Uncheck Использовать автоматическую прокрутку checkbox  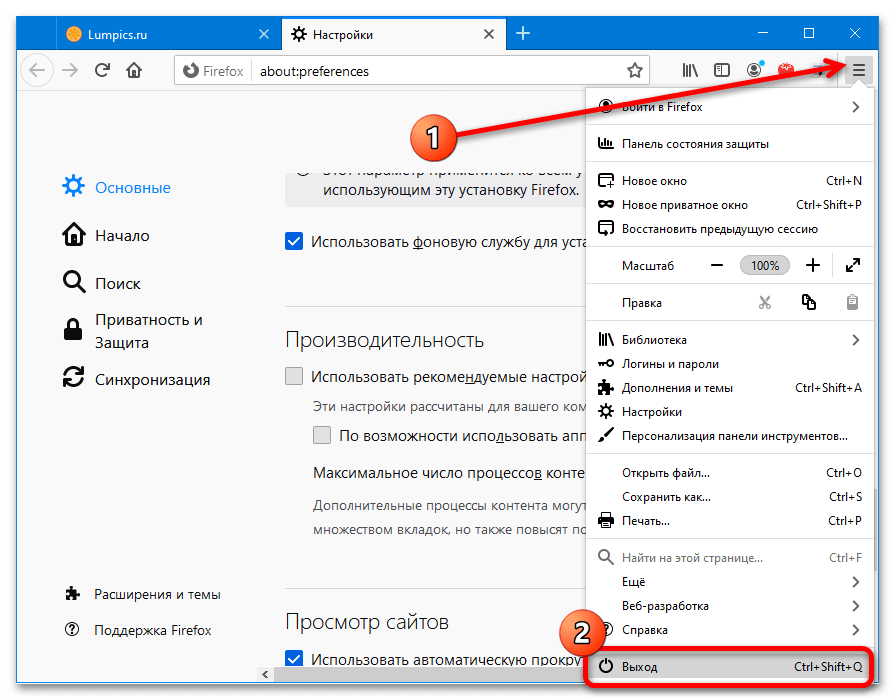[x=294, y=658]
